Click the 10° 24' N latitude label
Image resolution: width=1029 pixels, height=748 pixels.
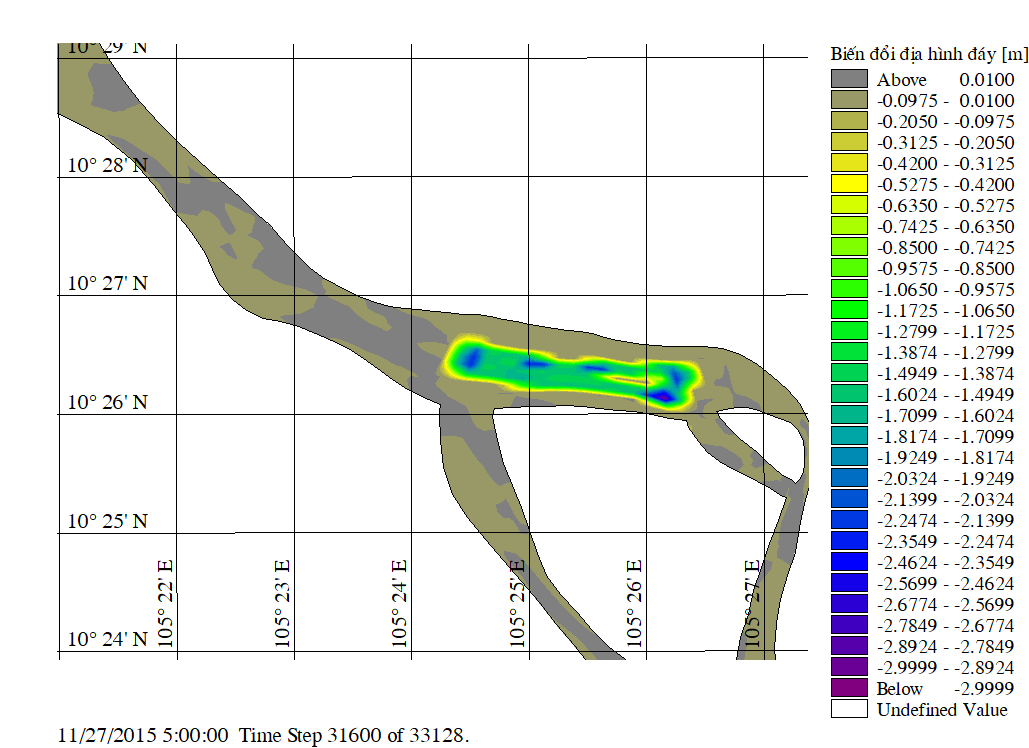click(107, 639)
